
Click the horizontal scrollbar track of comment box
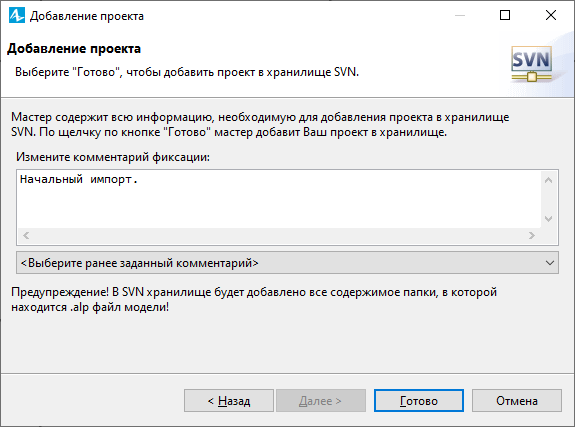[279, 236]
